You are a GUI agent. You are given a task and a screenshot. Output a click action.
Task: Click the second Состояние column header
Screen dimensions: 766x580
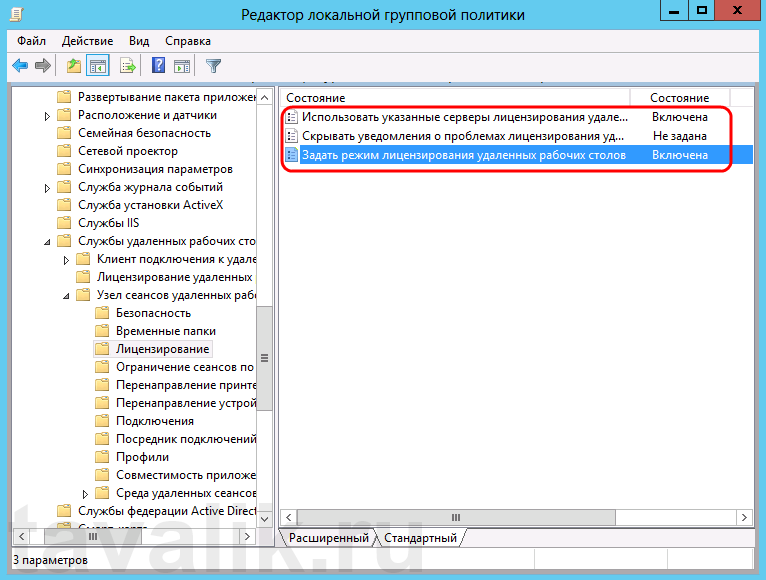(x=680, y=98)
